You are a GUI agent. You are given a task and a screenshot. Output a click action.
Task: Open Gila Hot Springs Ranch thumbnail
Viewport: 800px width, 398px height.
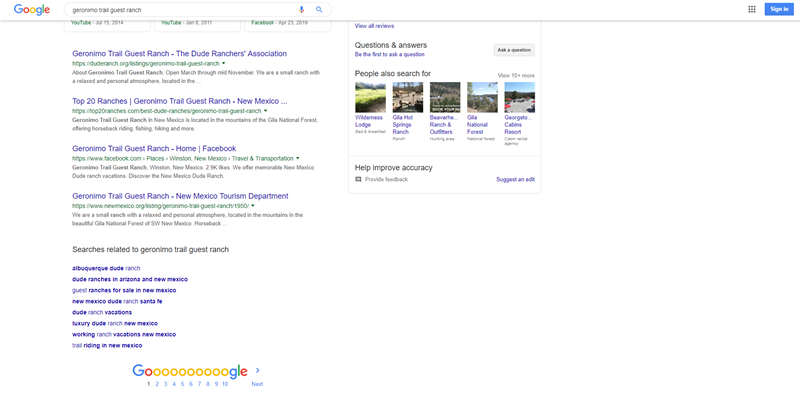(408, 97)
